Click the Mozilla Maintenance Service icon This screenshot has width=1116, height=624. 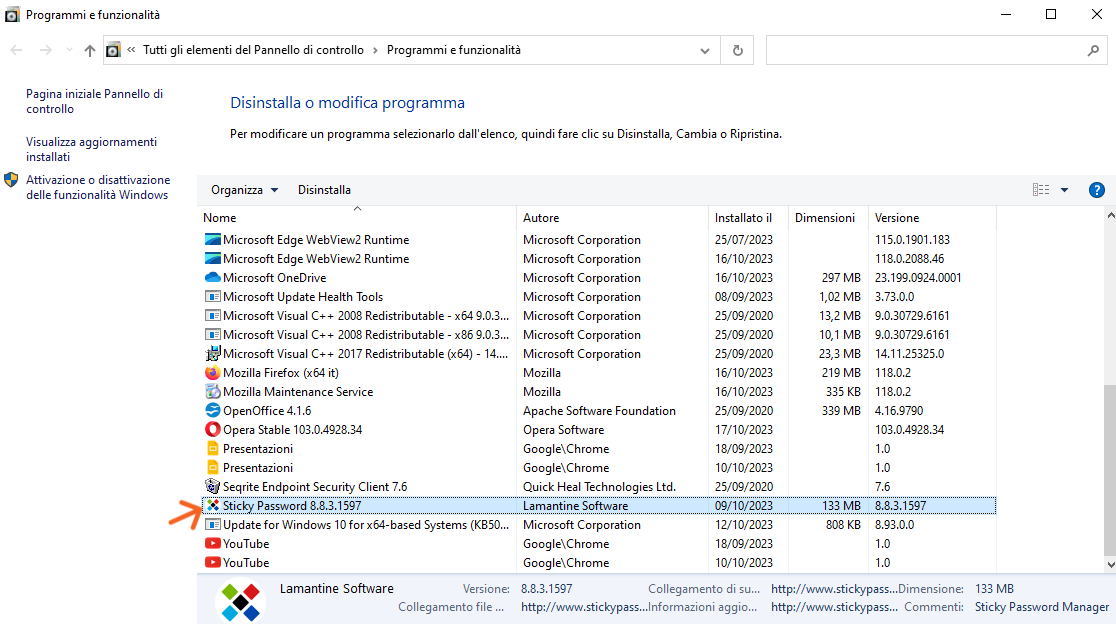(x=212, y=391)
